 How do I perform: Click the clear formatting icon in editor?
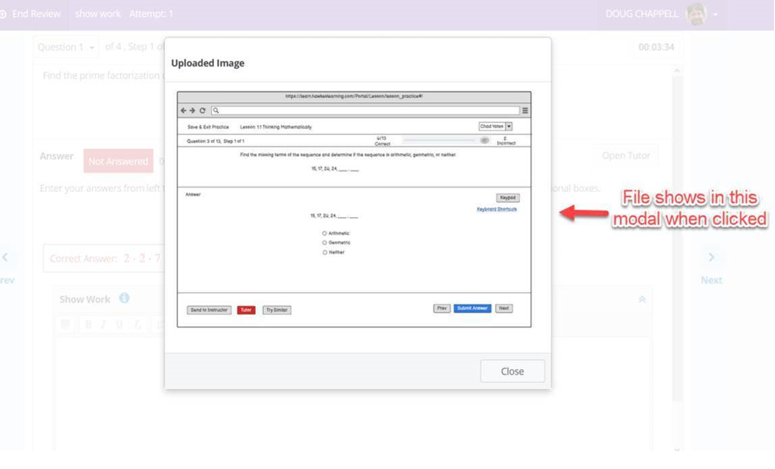[137, 324]
